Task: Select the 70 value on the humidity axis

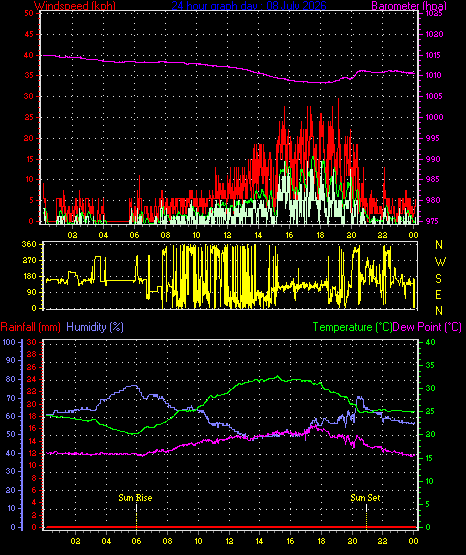Action: click(11, 398)
